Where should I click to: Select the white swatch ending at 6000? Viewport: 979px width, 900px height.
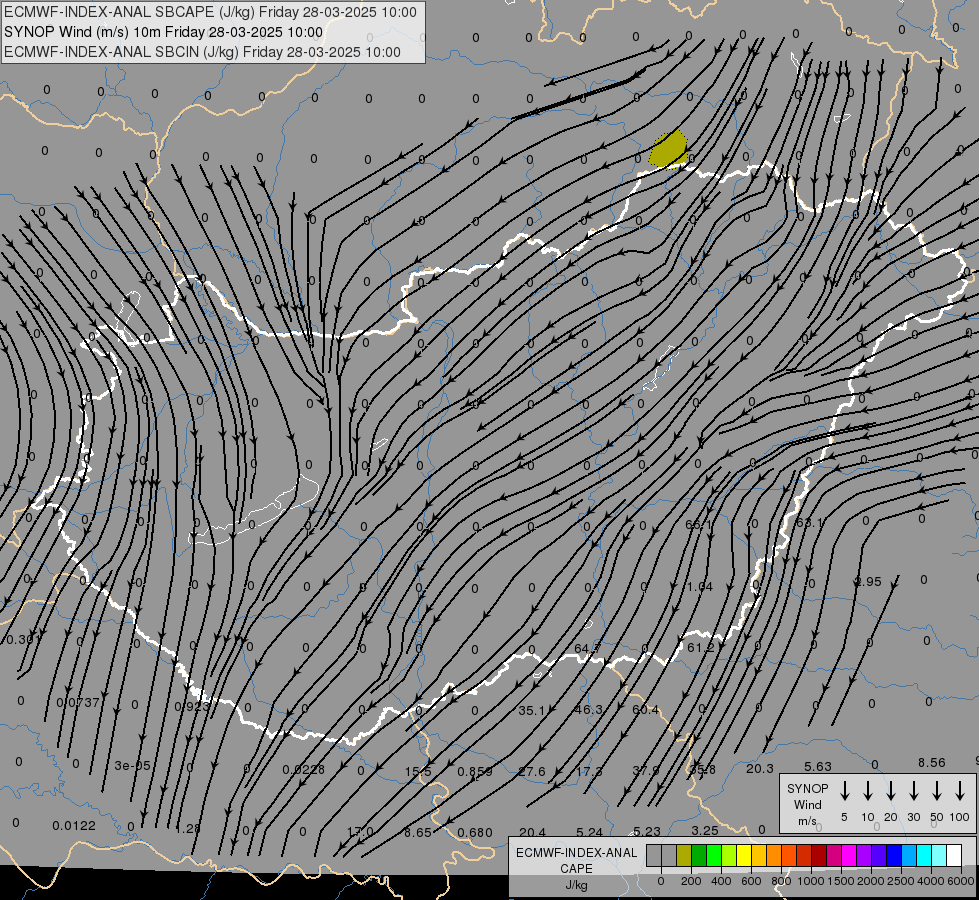954,856
